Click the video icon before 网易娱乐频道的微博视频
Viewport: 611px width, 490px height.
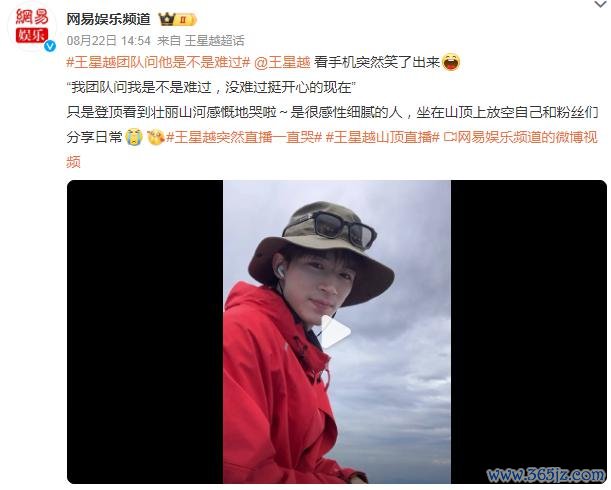coord(450,137)
